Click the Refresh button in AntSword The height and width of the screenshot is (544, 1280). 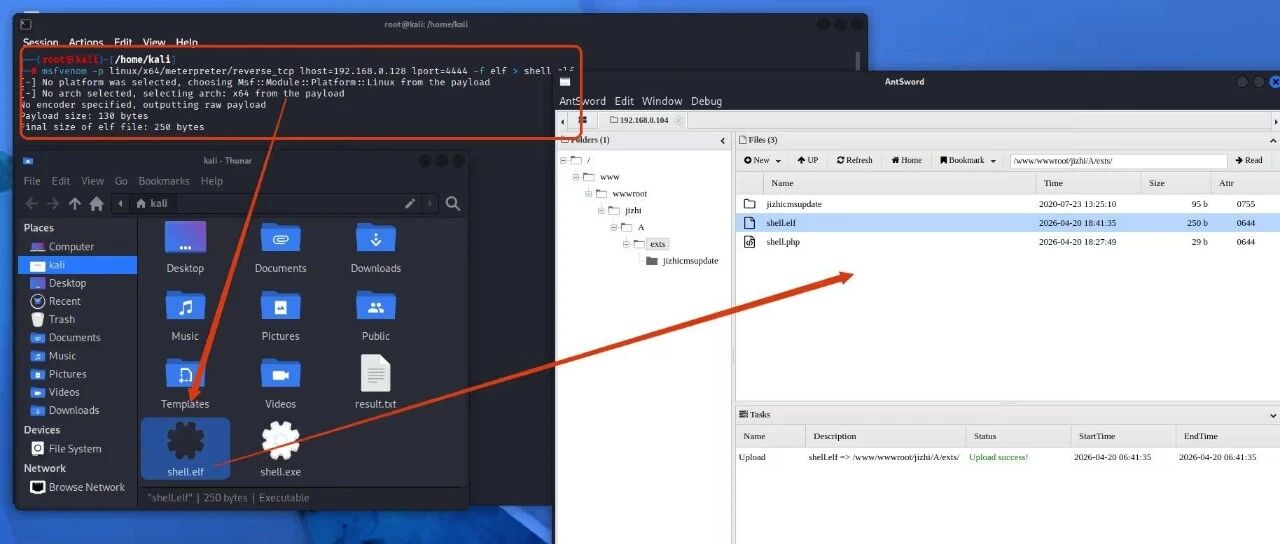coord(855,160)
